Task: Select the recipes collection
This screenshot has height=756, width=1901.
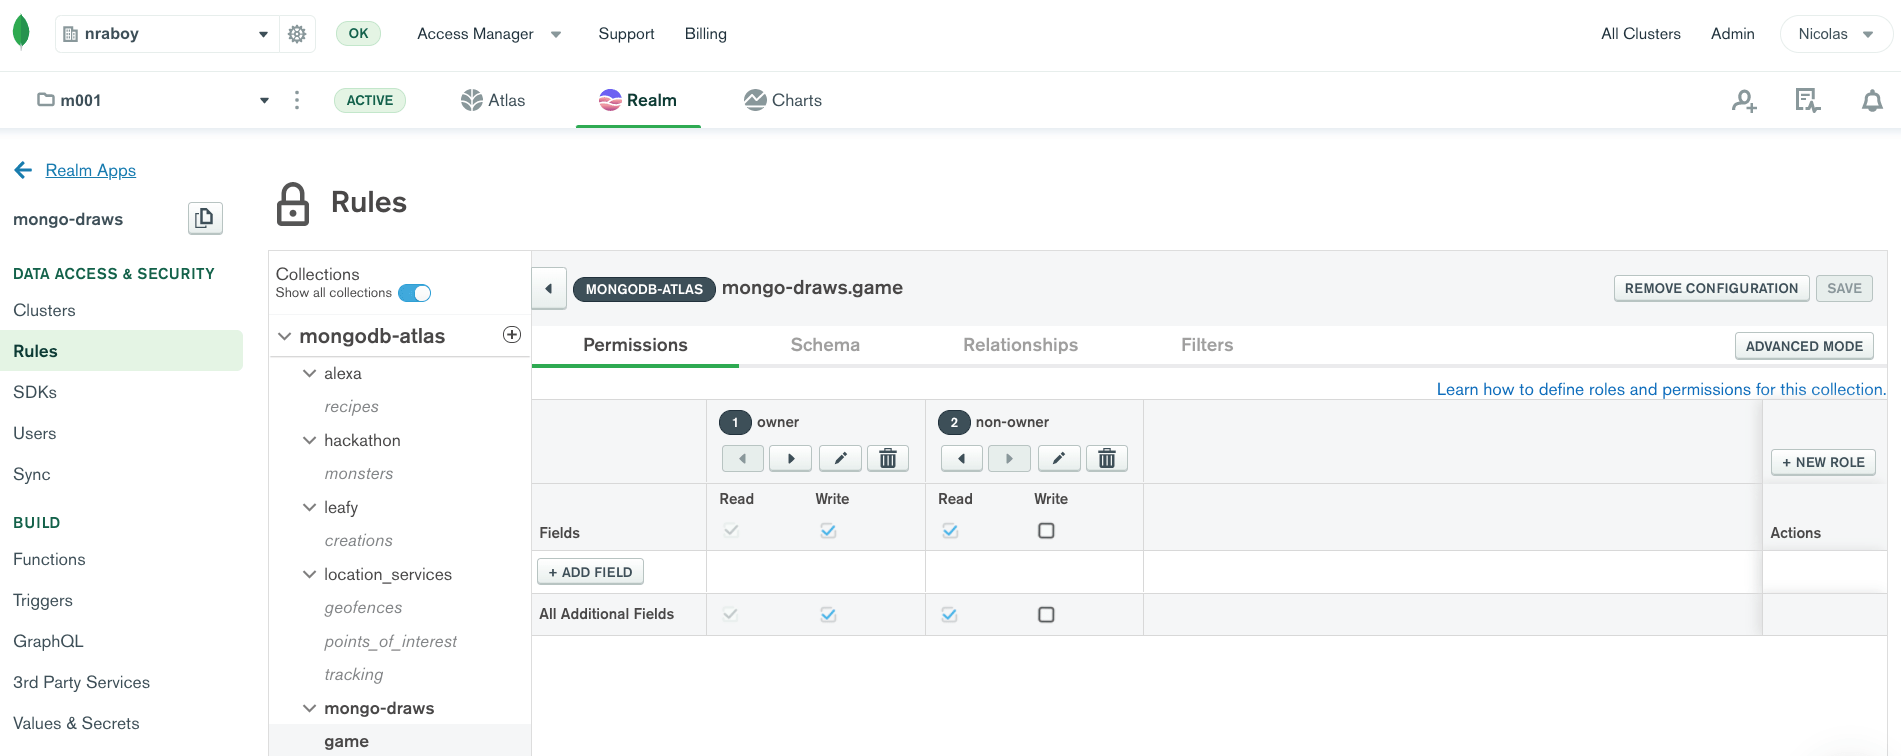Action: click(351, 406)
